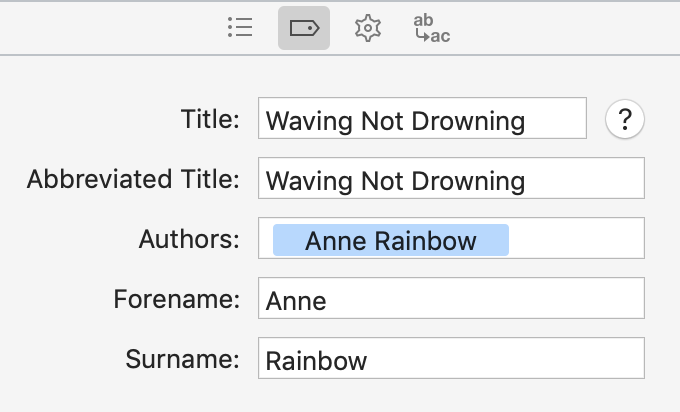Click the word 'Drowning' in the Title field

pos(468,121)
